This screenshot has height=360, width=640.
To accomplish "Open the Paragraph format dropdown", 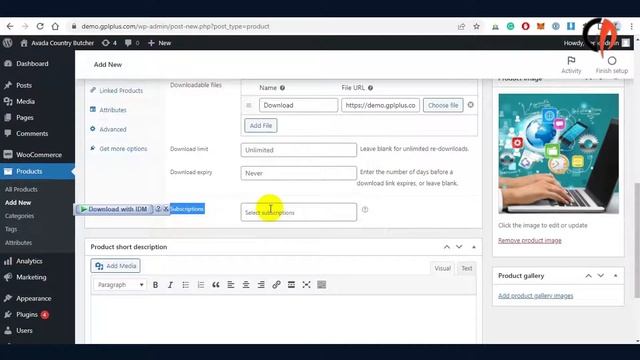I will point(120,285).
